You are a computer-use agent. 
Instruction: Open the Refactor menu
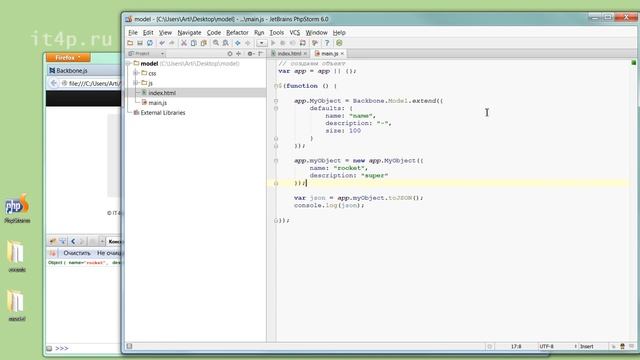click(x=237, y=32)
